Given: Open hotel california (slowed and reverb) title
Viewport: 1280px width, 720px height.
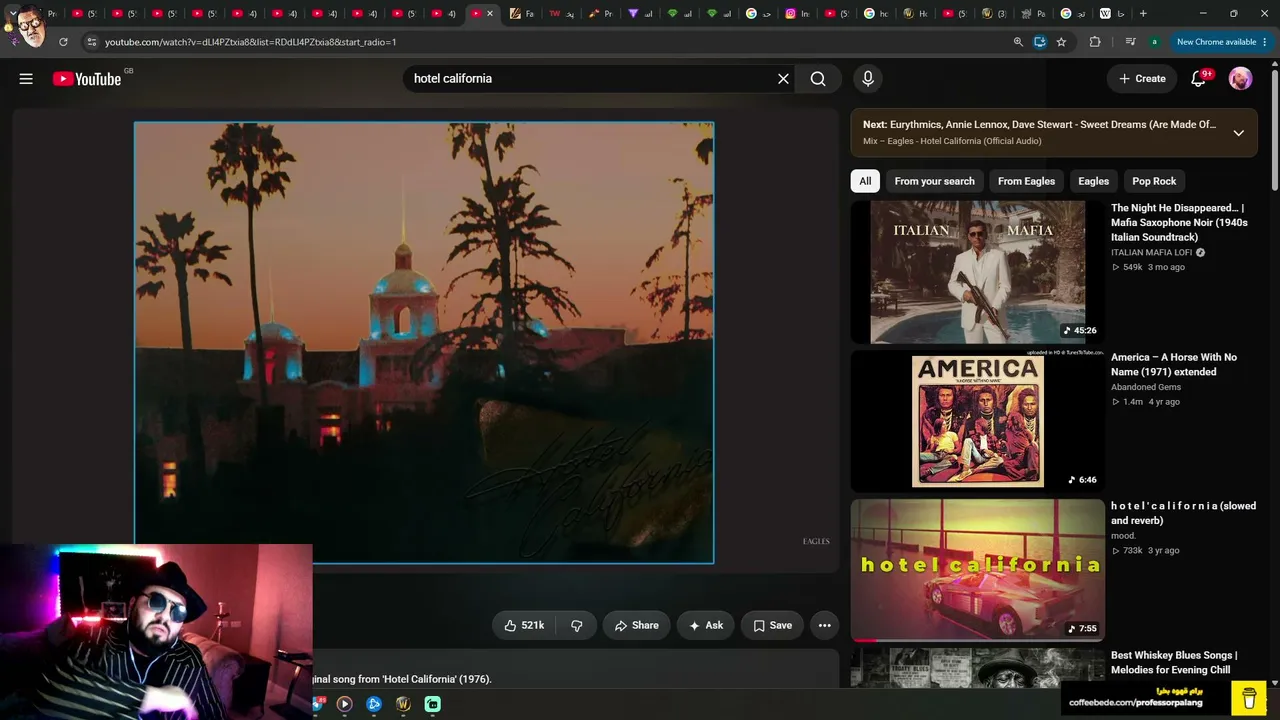Looking at the screenshot, I should [1183, 513].
